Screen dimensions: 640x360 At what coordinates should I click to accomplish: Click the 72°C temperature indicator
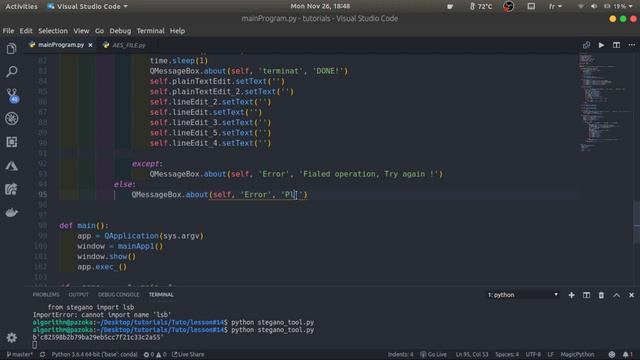[x=481, y=6]
